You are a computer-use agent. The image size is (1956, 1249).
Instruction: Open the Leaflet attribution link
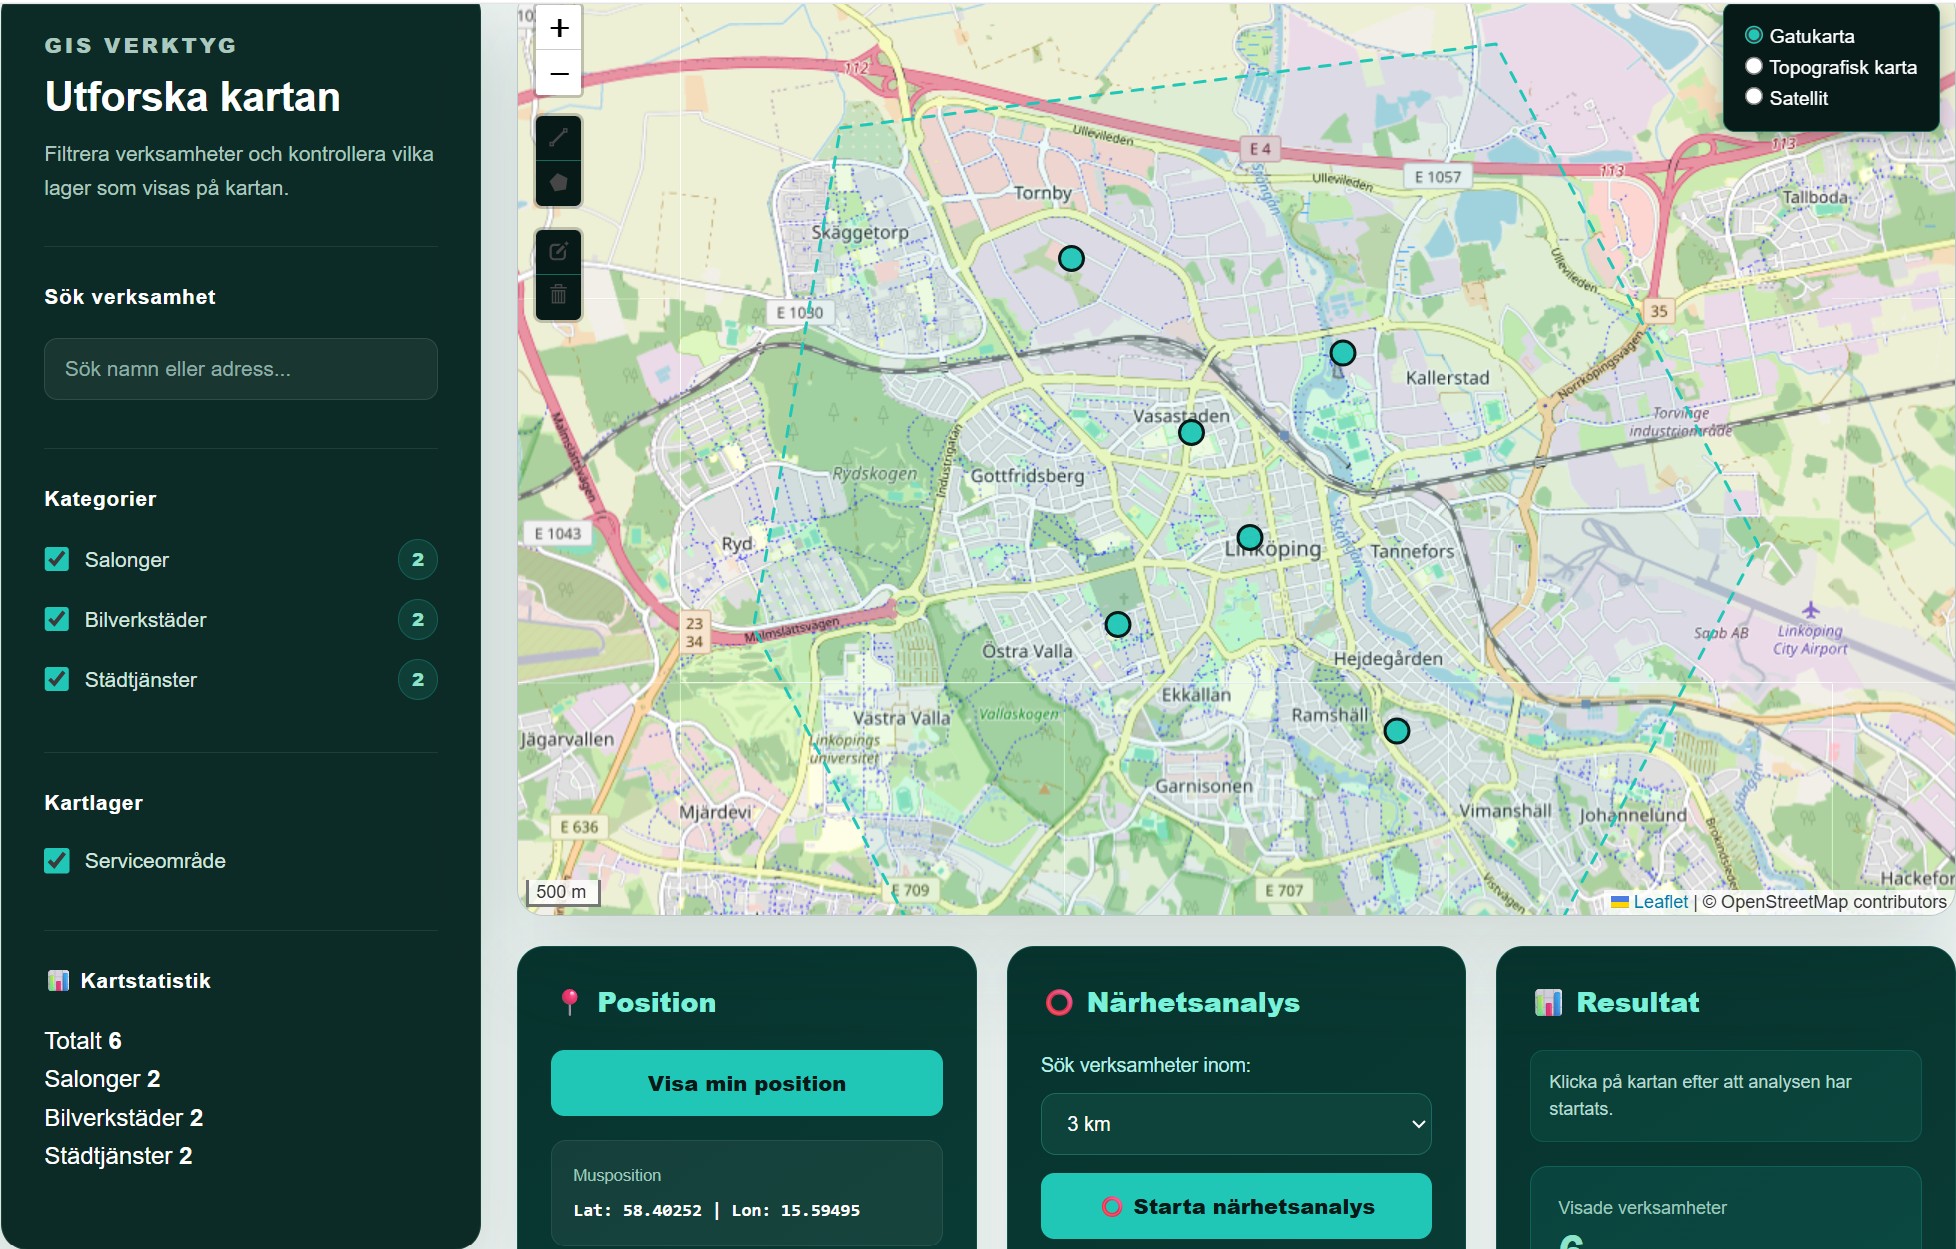(x=1660, y=902)
